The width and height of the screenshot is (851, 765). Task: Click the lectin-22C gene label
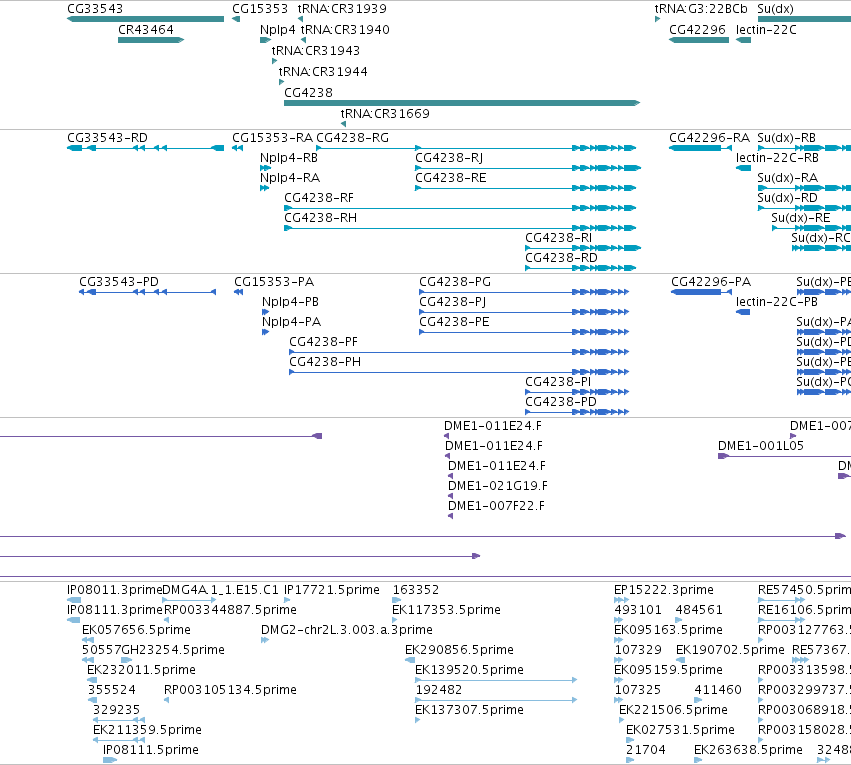(766, 29)
